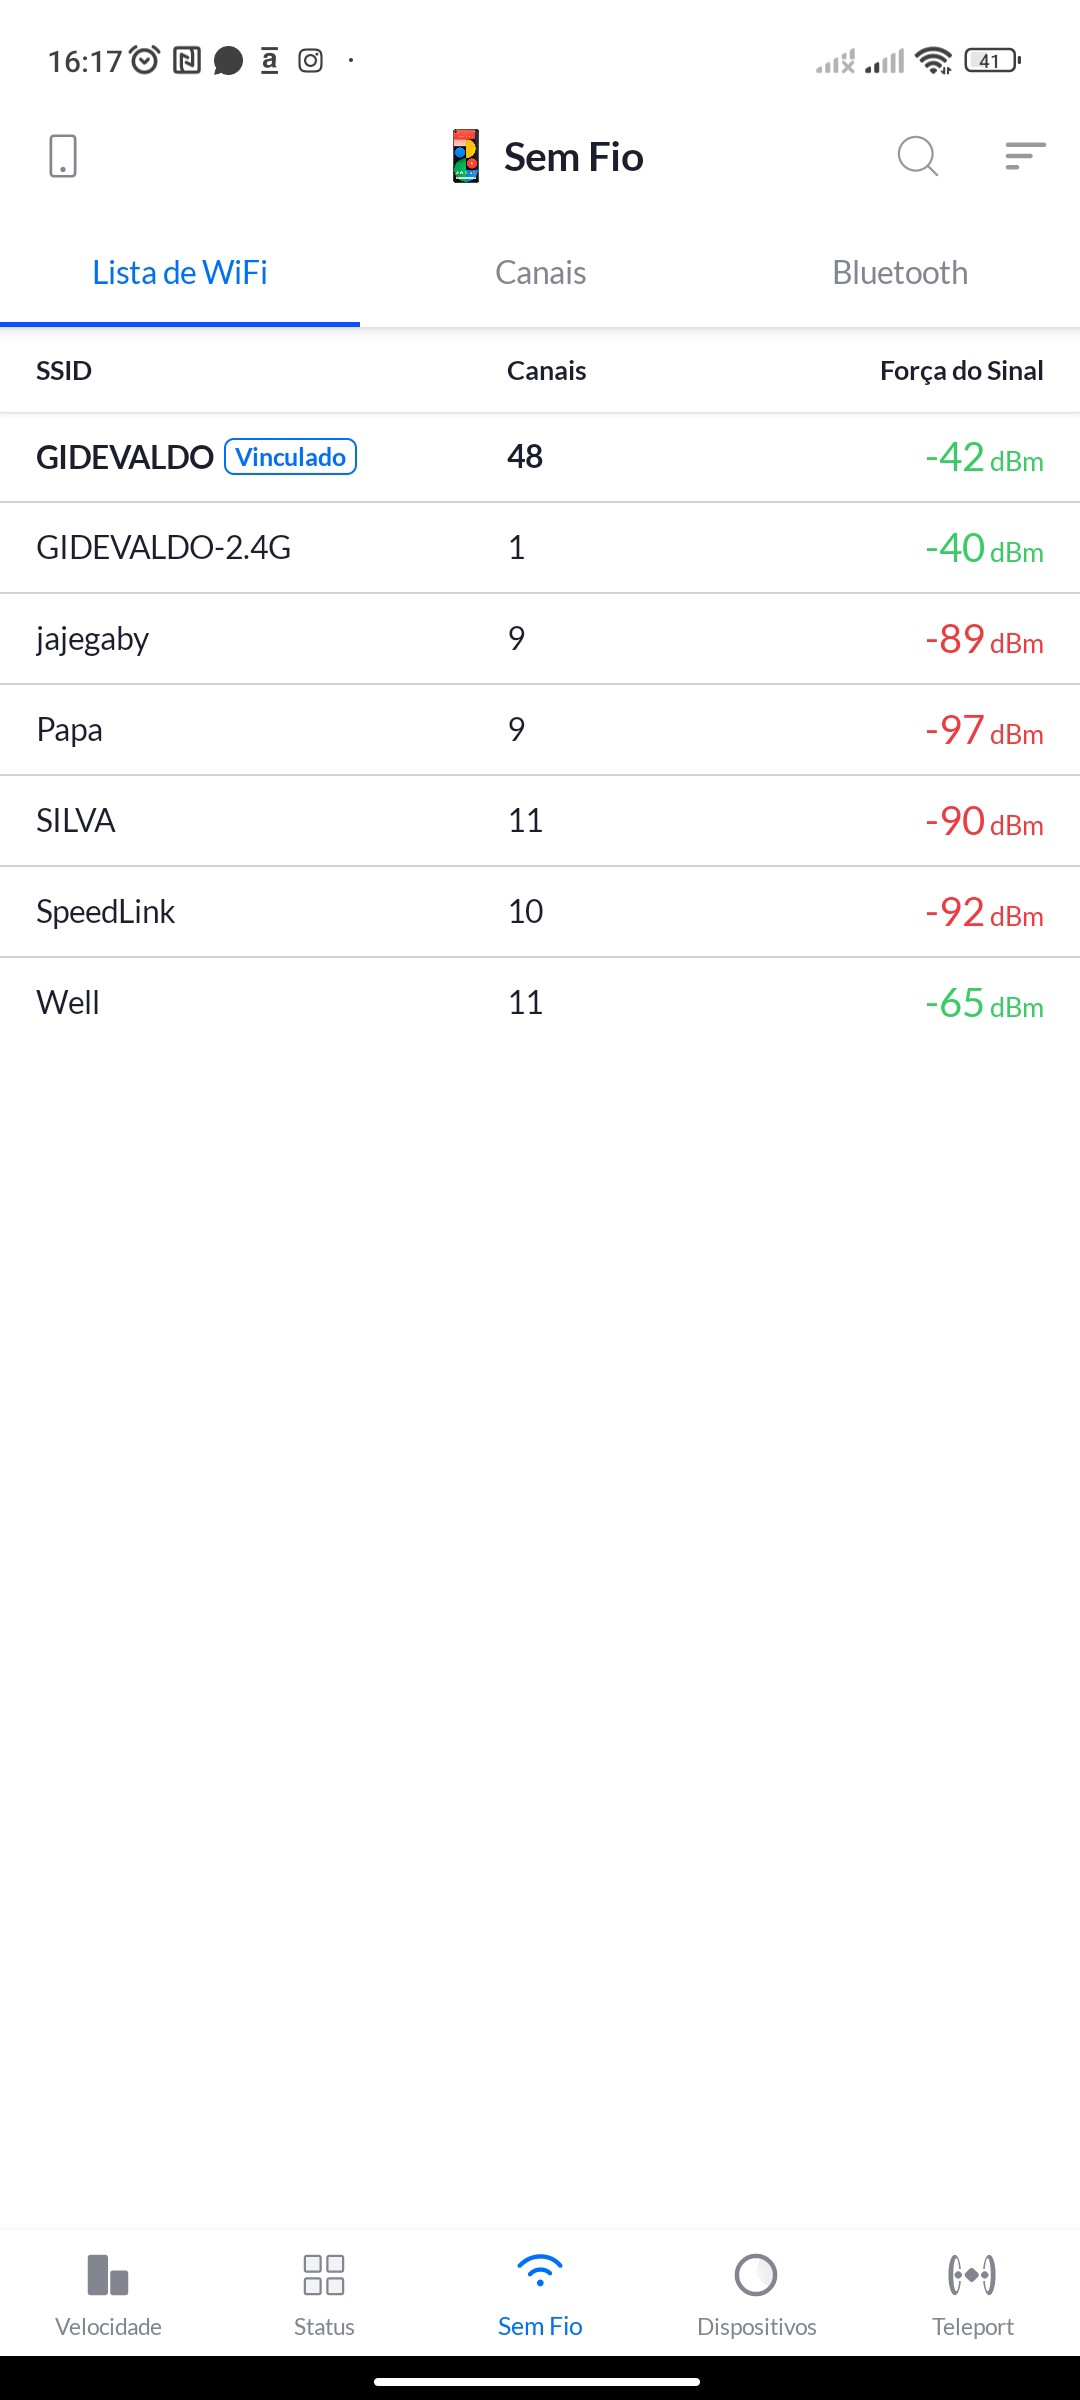Open the sort filter icon

point(1025,156)
